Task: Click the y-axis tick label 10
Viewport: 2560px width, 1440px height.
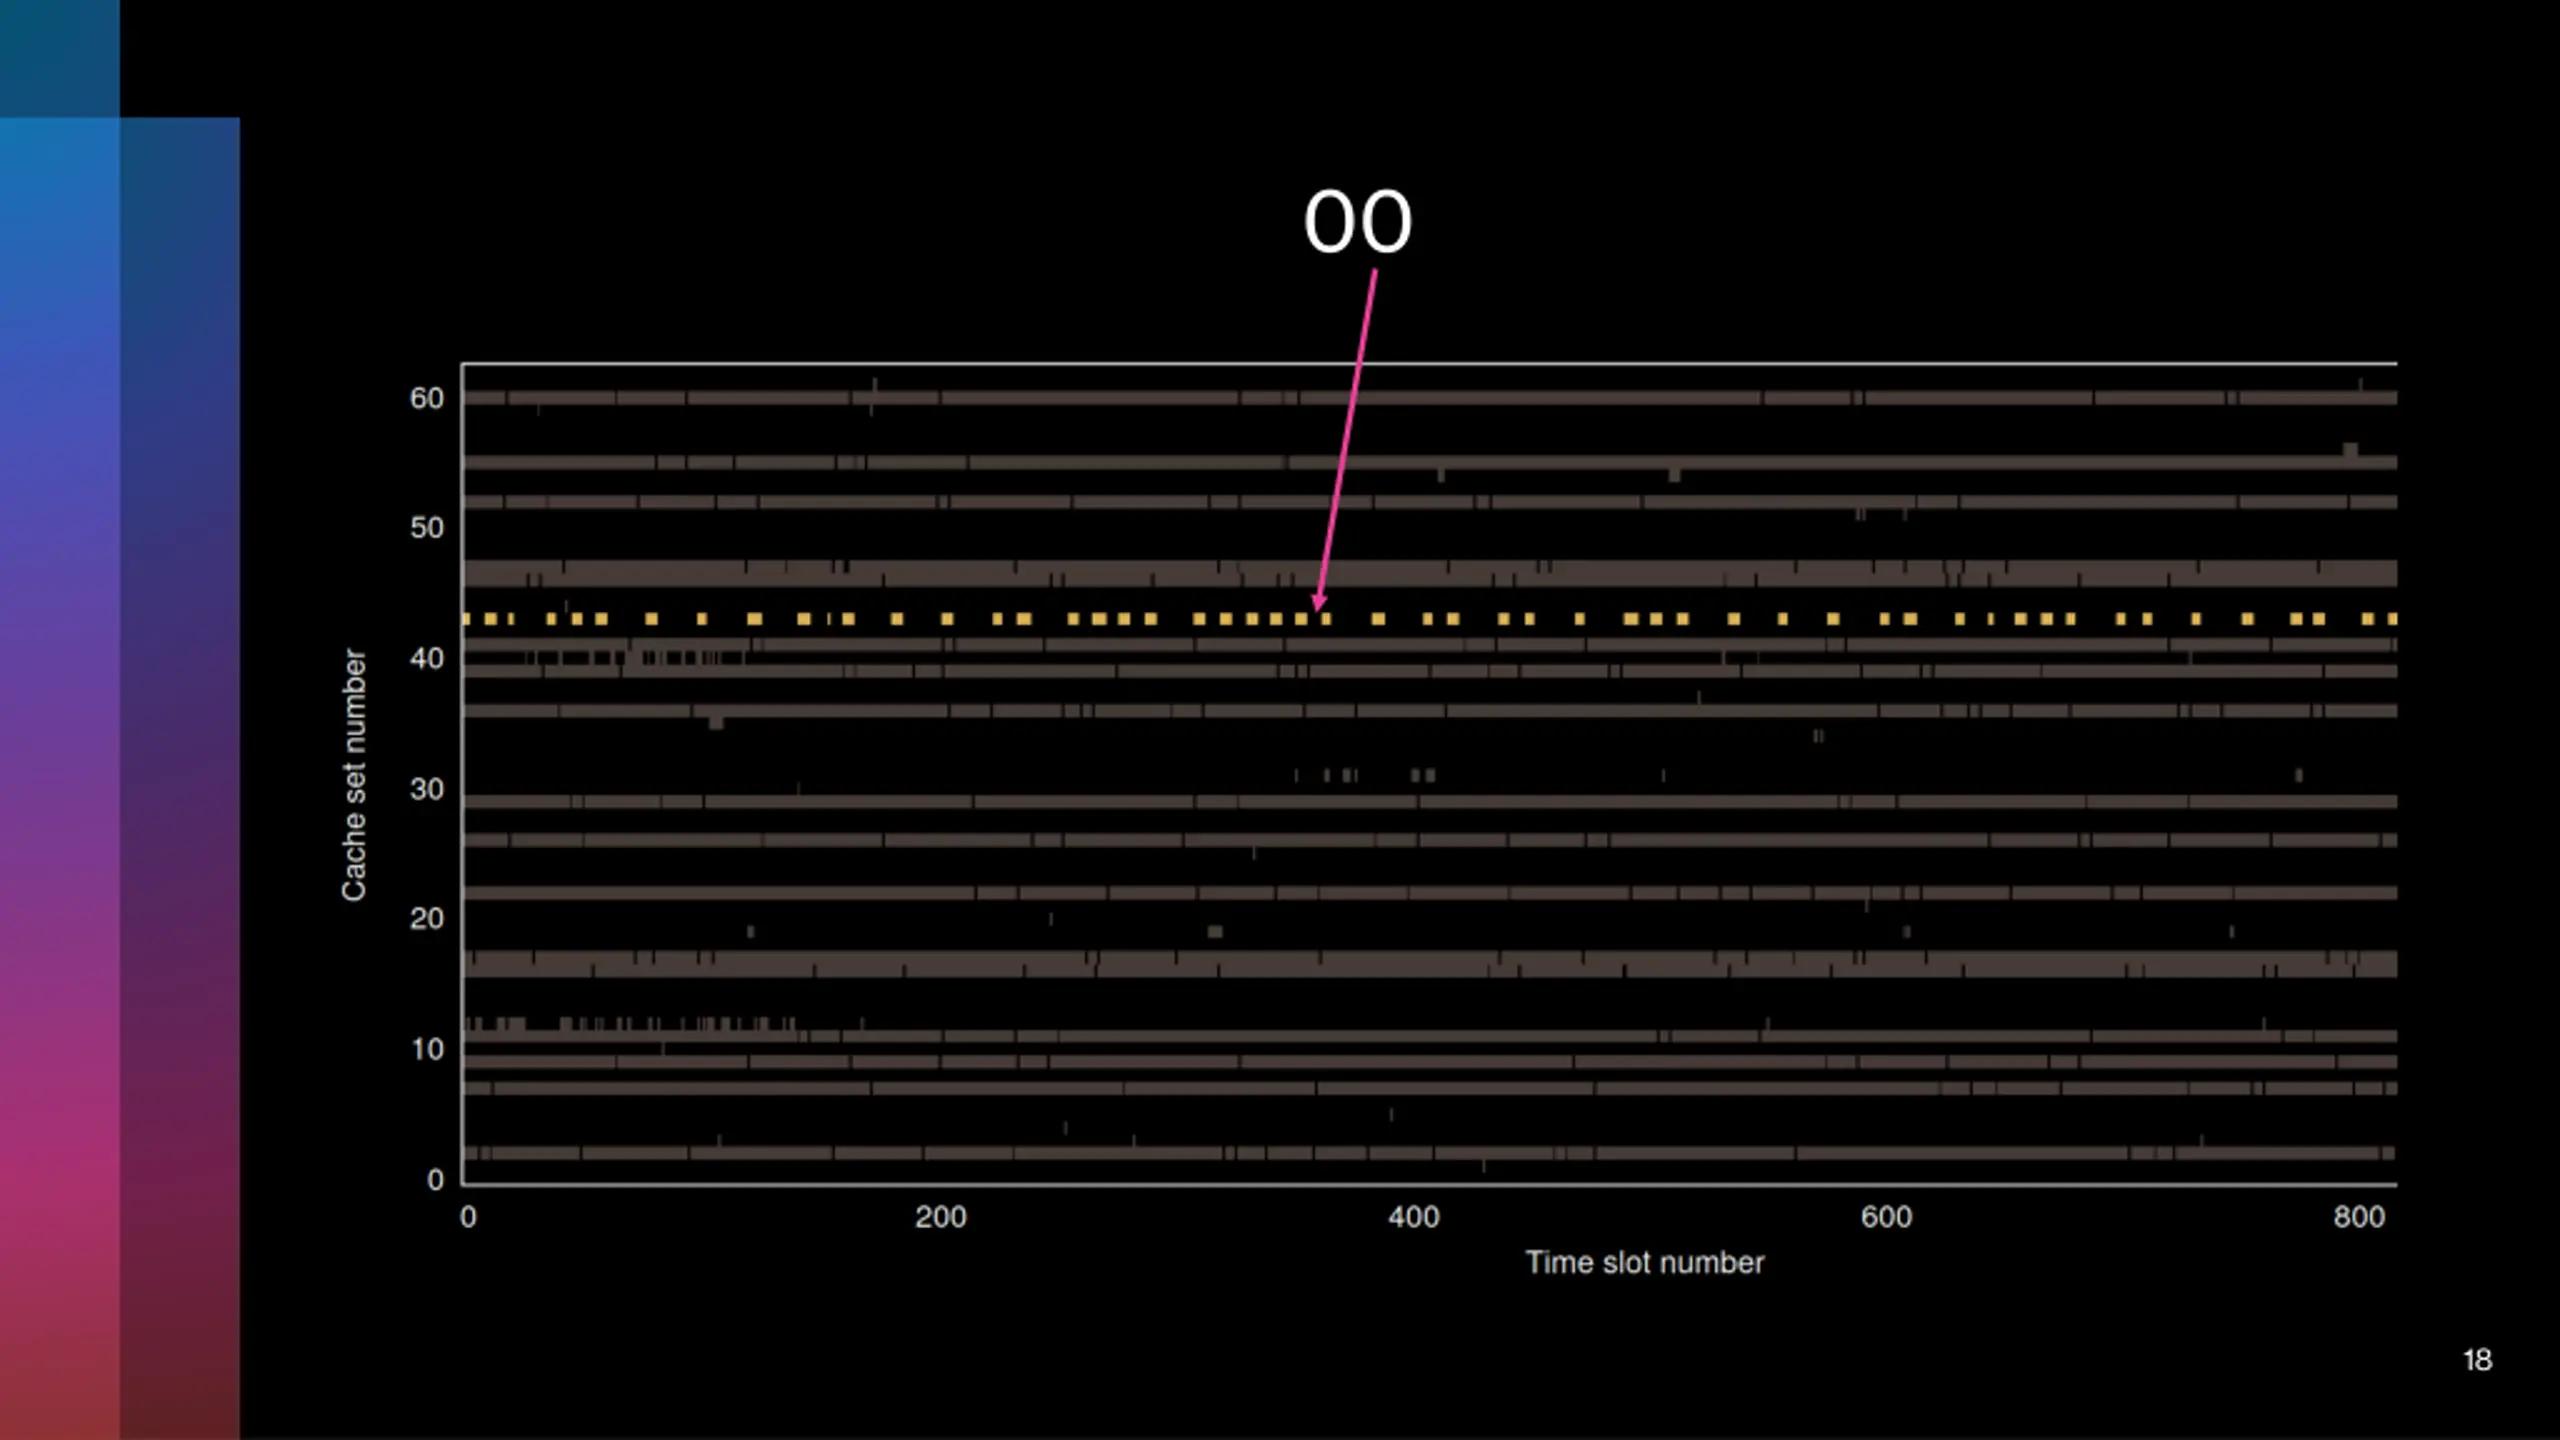Action: (x=427, y=1049)
